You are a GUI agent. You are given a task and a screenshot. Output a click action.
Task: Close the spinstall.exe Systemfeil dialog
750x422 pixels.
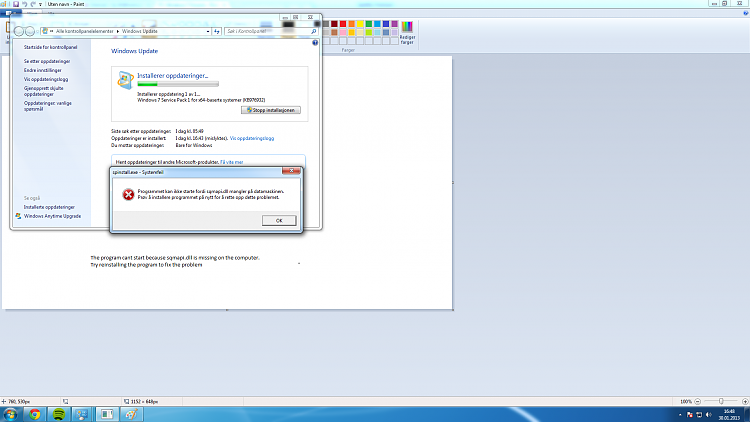[291, 171]
